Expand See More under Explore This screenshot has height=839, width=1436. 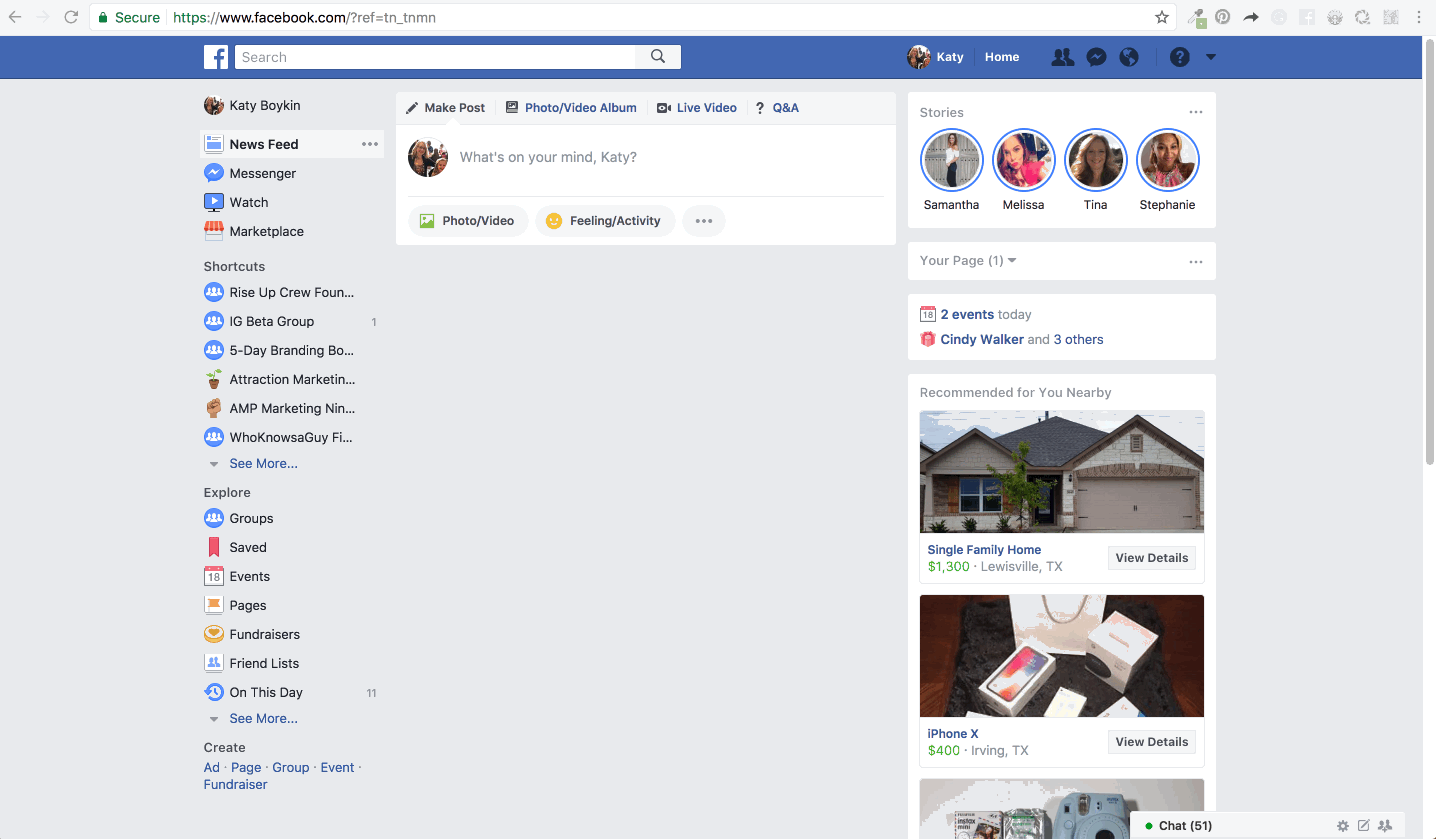(x=263, y=719)
